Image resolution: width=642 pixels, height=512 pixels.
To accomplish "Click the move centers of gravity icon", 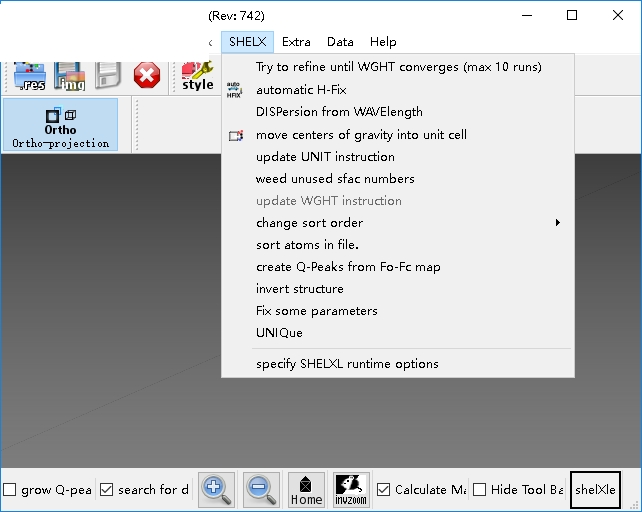I will (236, 135).
